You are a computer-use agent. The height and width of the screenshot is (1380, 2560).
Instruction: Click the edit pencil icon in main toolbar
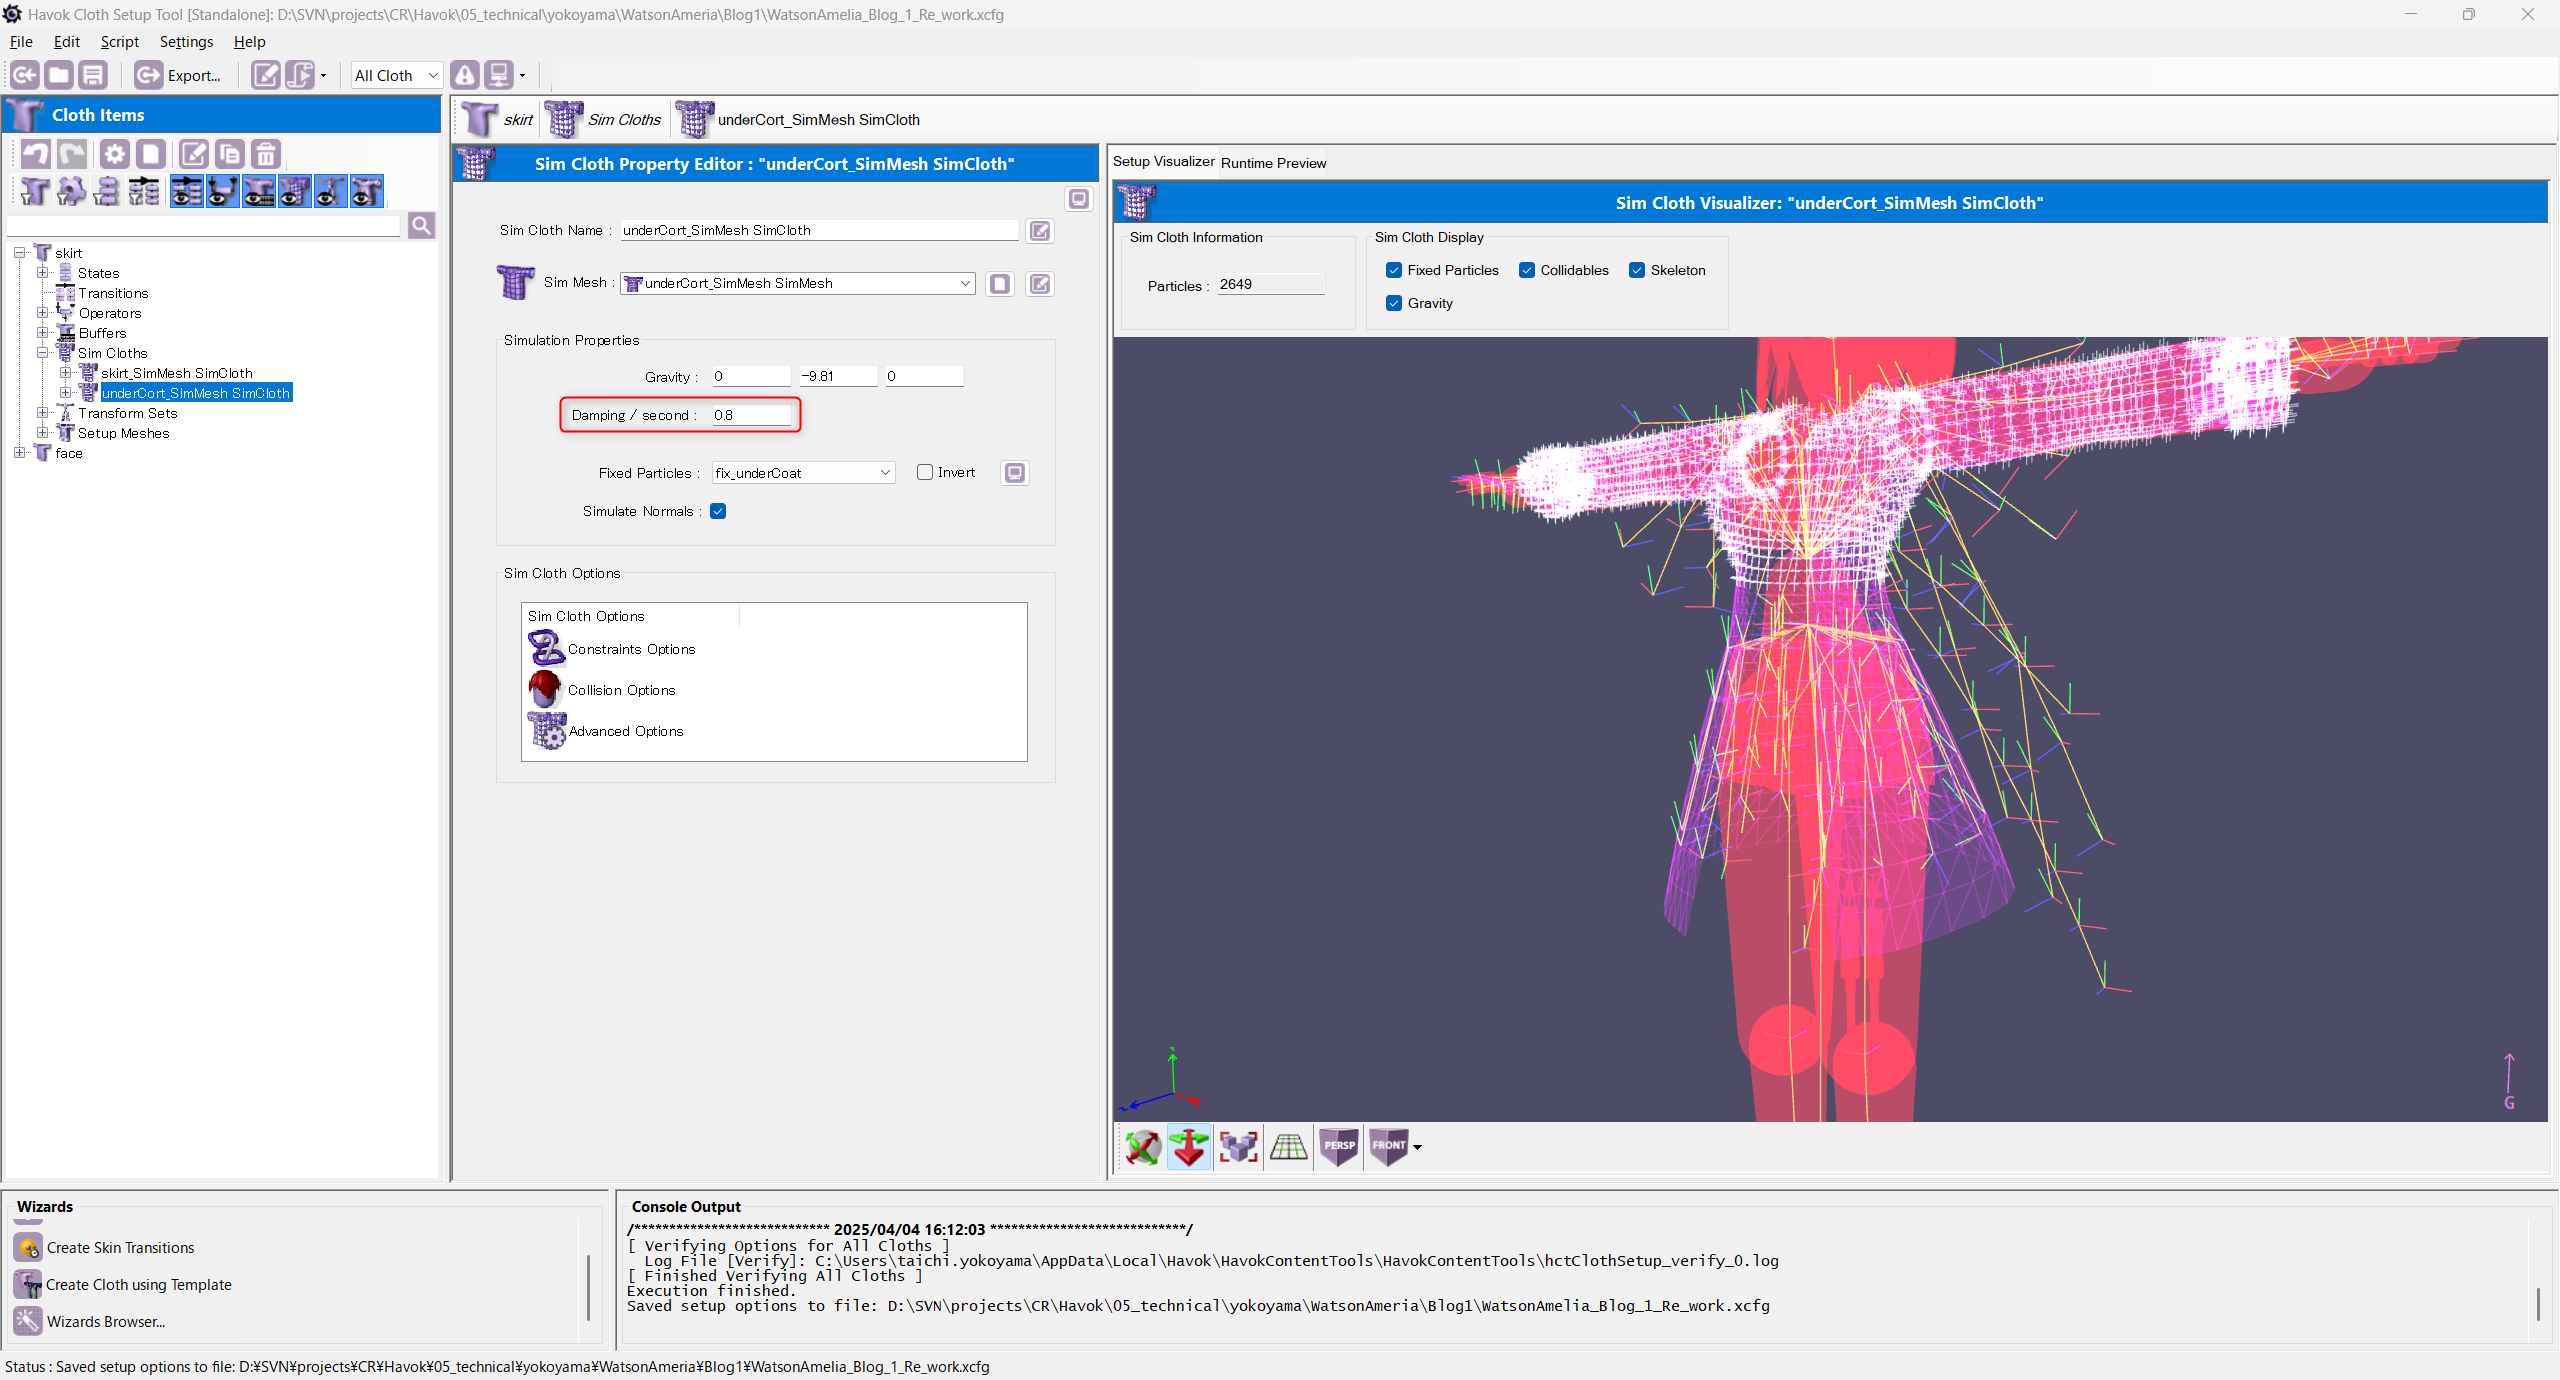point(265,75)
